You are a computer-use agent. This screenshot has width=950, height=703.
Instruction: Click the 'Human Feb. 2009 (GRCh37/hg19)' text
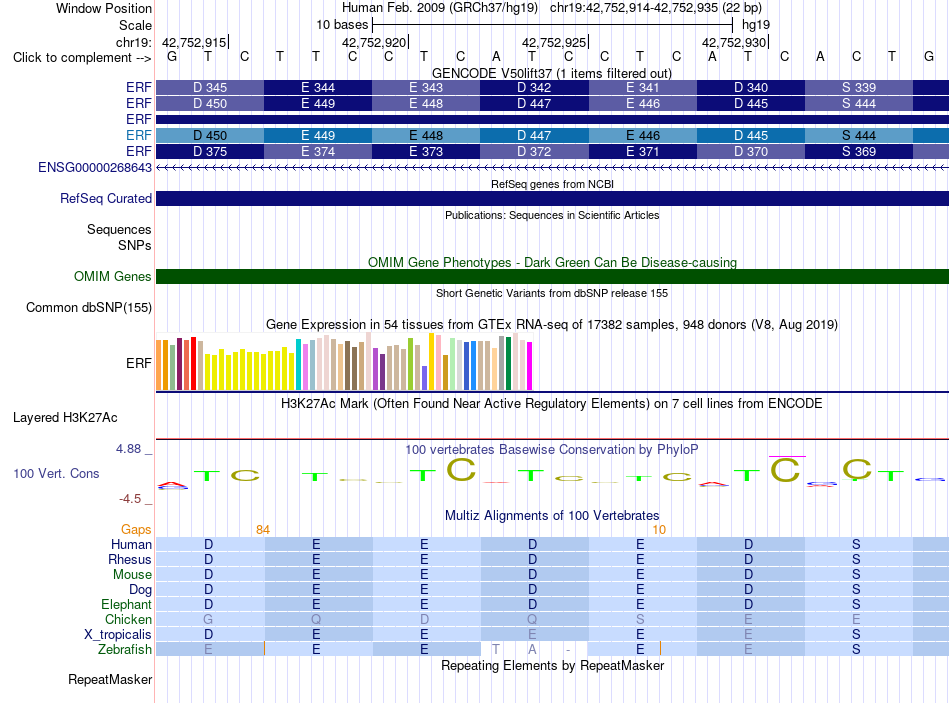coord(440,8)
